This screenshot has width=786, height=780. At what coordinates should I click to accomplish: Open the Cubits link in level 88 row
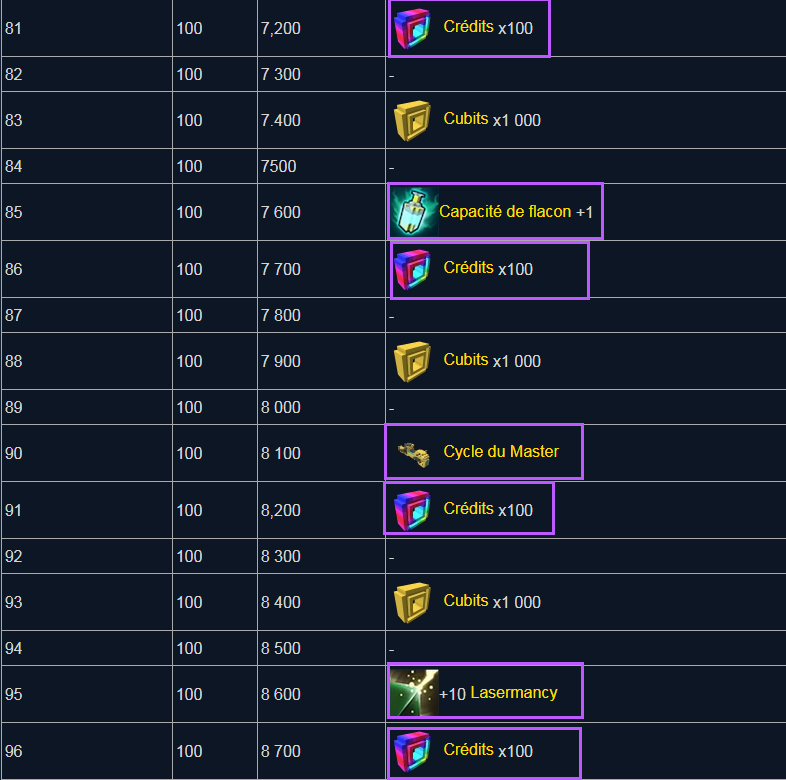point(466,360)
